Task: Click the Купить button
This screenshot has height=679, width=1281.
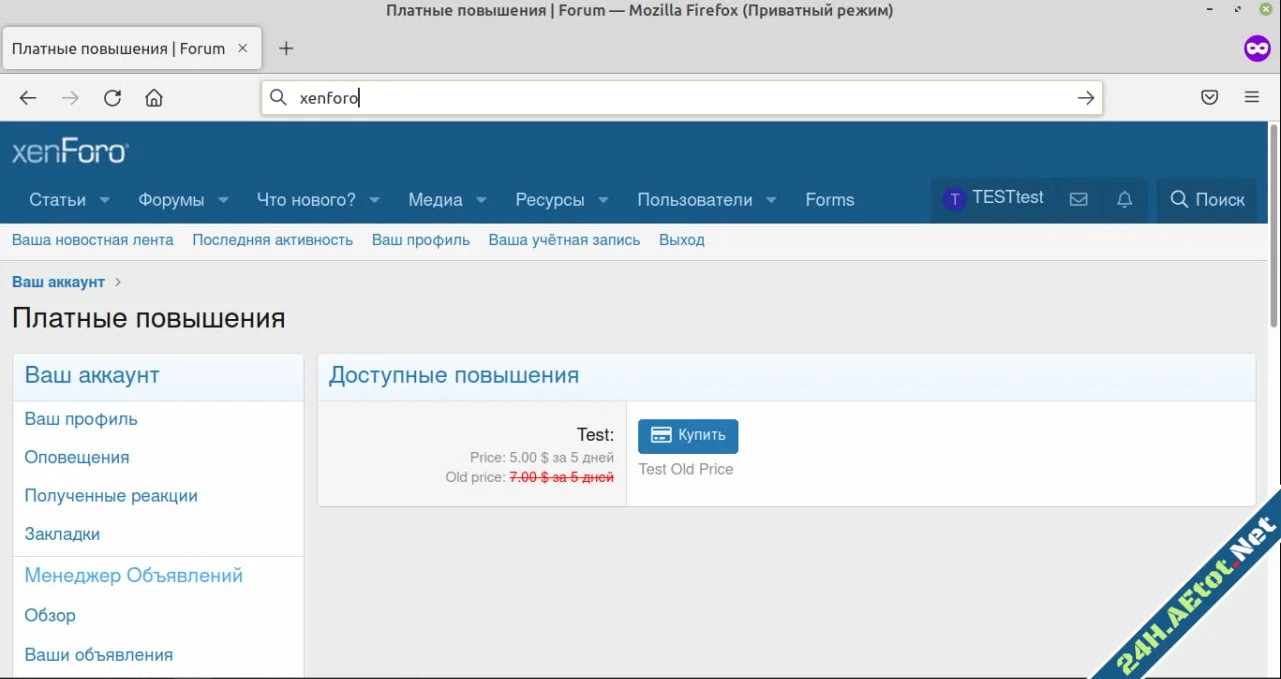Action: point(687,435)
